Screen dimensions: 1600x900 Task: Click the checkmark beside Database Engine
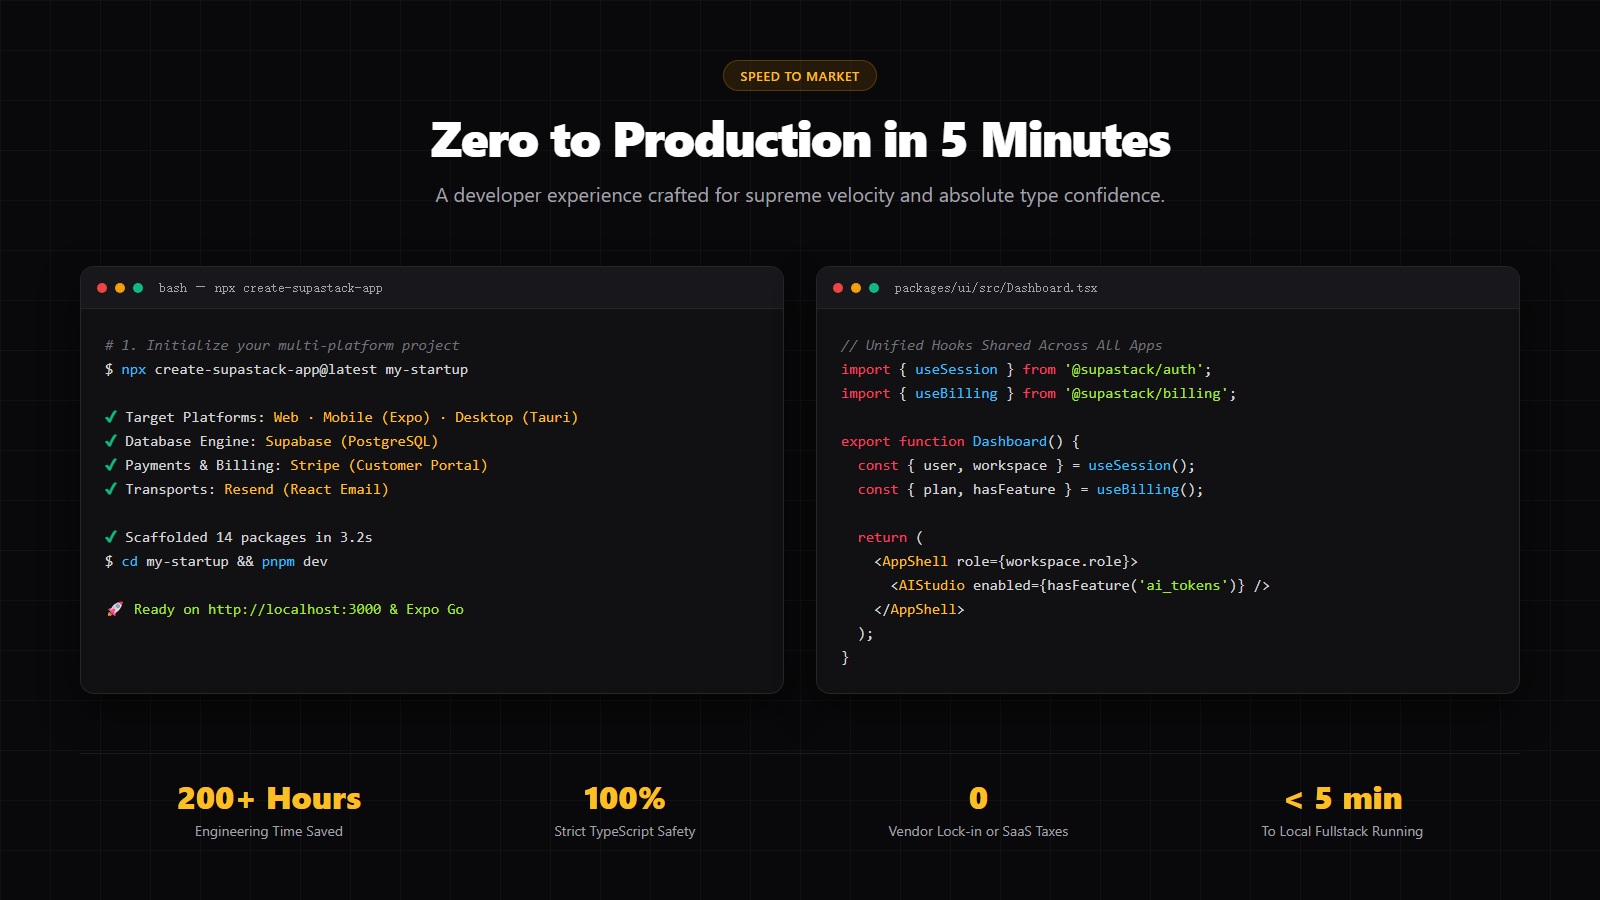pyautogui.click(x=111, y=441)
